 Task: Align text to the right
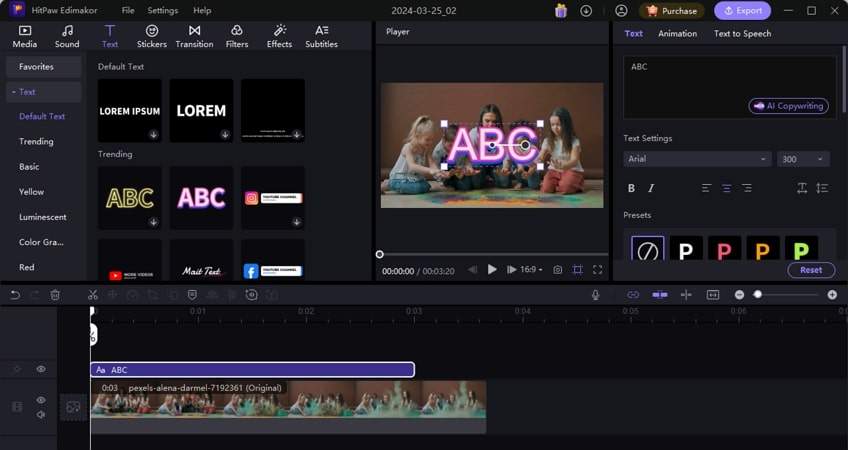(x=747, y=188)
